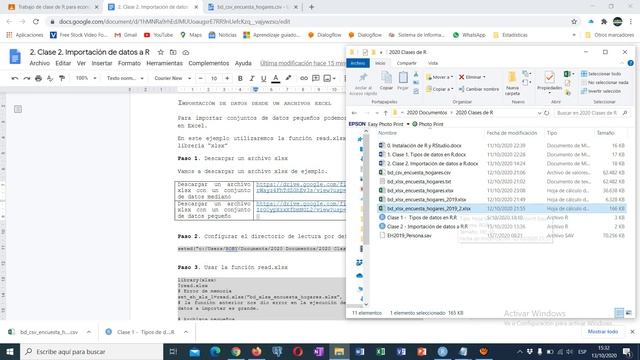Click the Insert image icon in Docs

point(327,78)
